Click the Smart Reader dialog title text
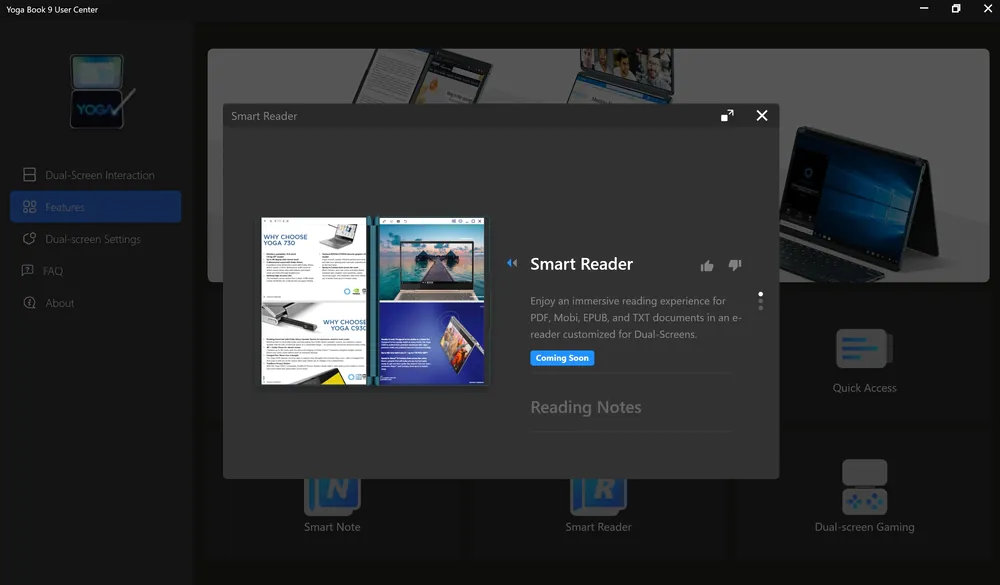1000x585 pixels. (264, 116)
